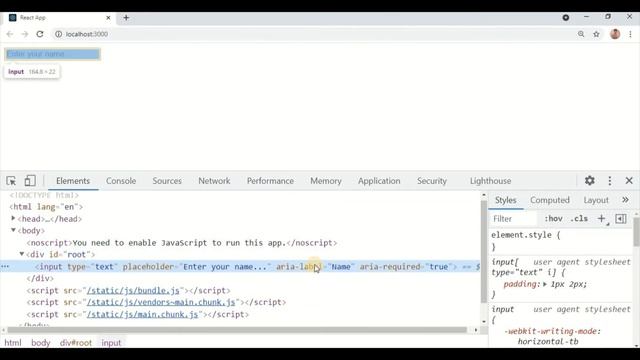Activate the inspect element picker icon
Viewport: 640px width, 360px height.
(x=11, y=181)
